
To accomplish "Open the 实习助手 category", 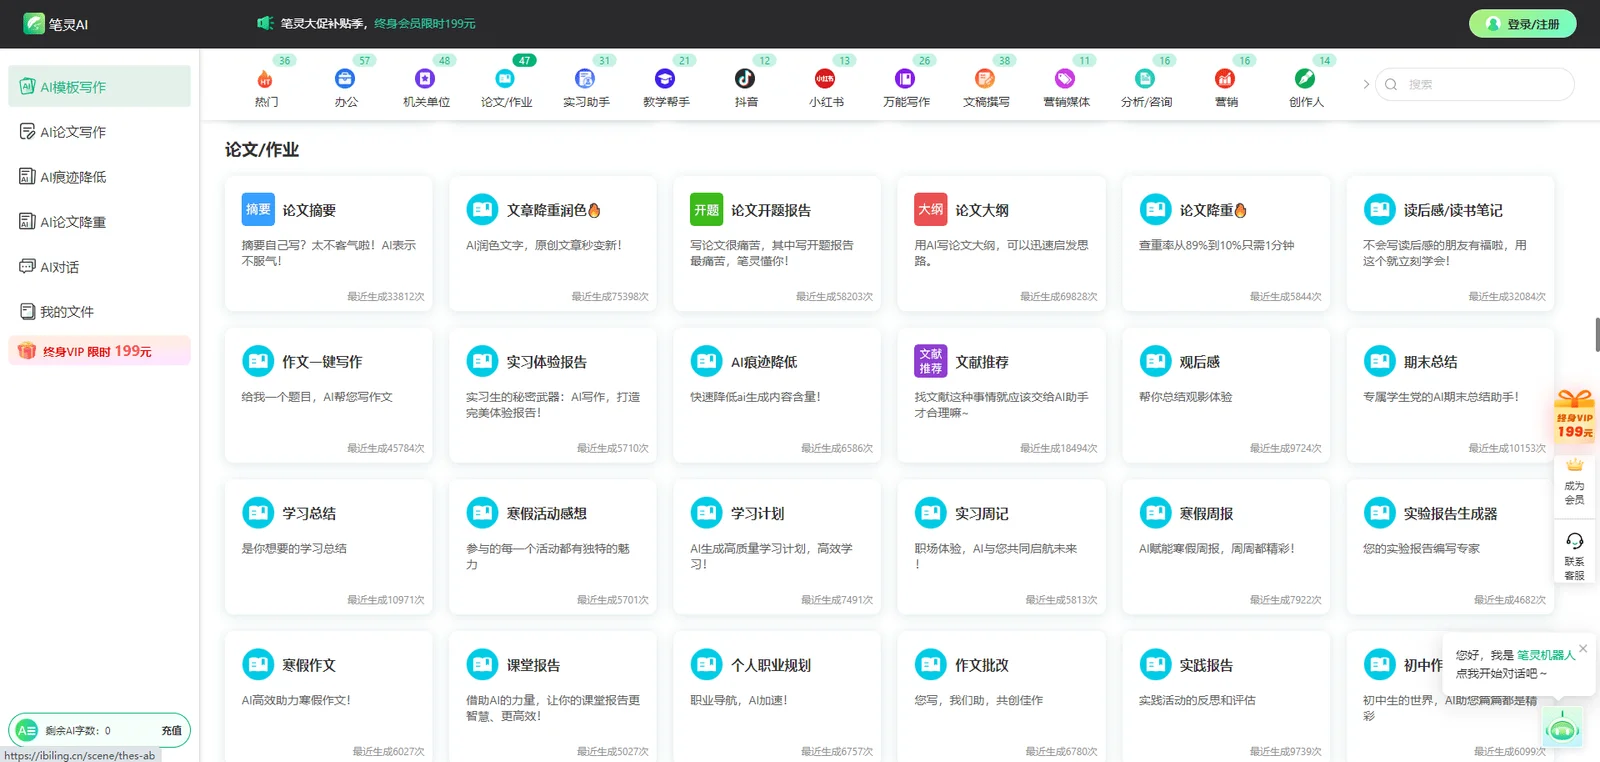I will point(586,87).
